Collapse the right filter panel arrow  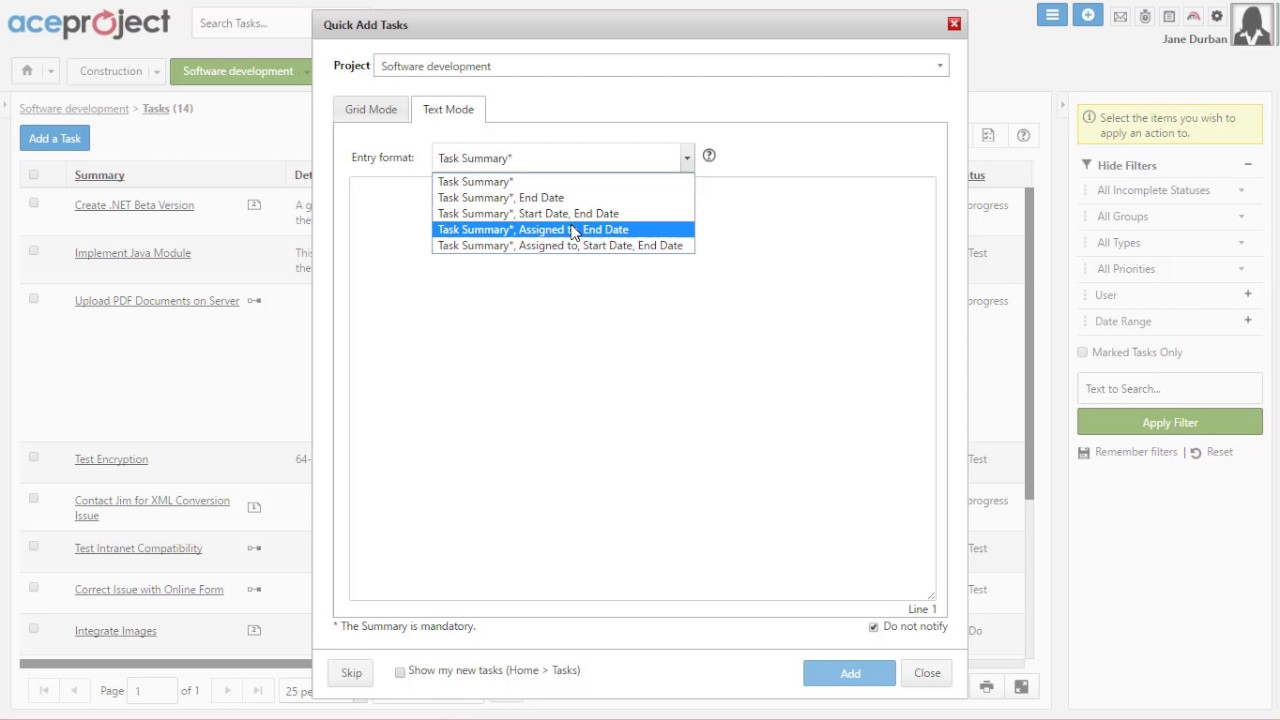[1062, 105]
